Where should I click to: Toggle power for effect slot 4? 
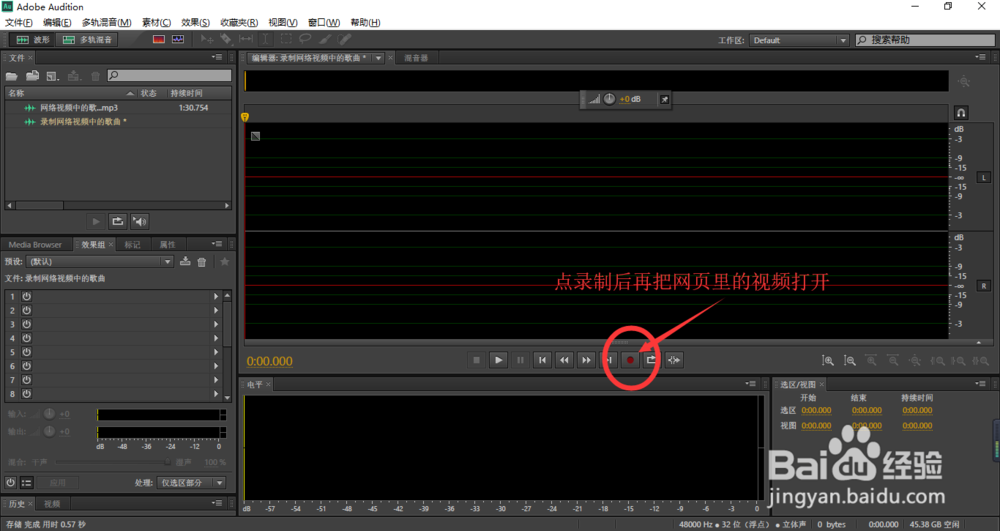tap(27, 338)
